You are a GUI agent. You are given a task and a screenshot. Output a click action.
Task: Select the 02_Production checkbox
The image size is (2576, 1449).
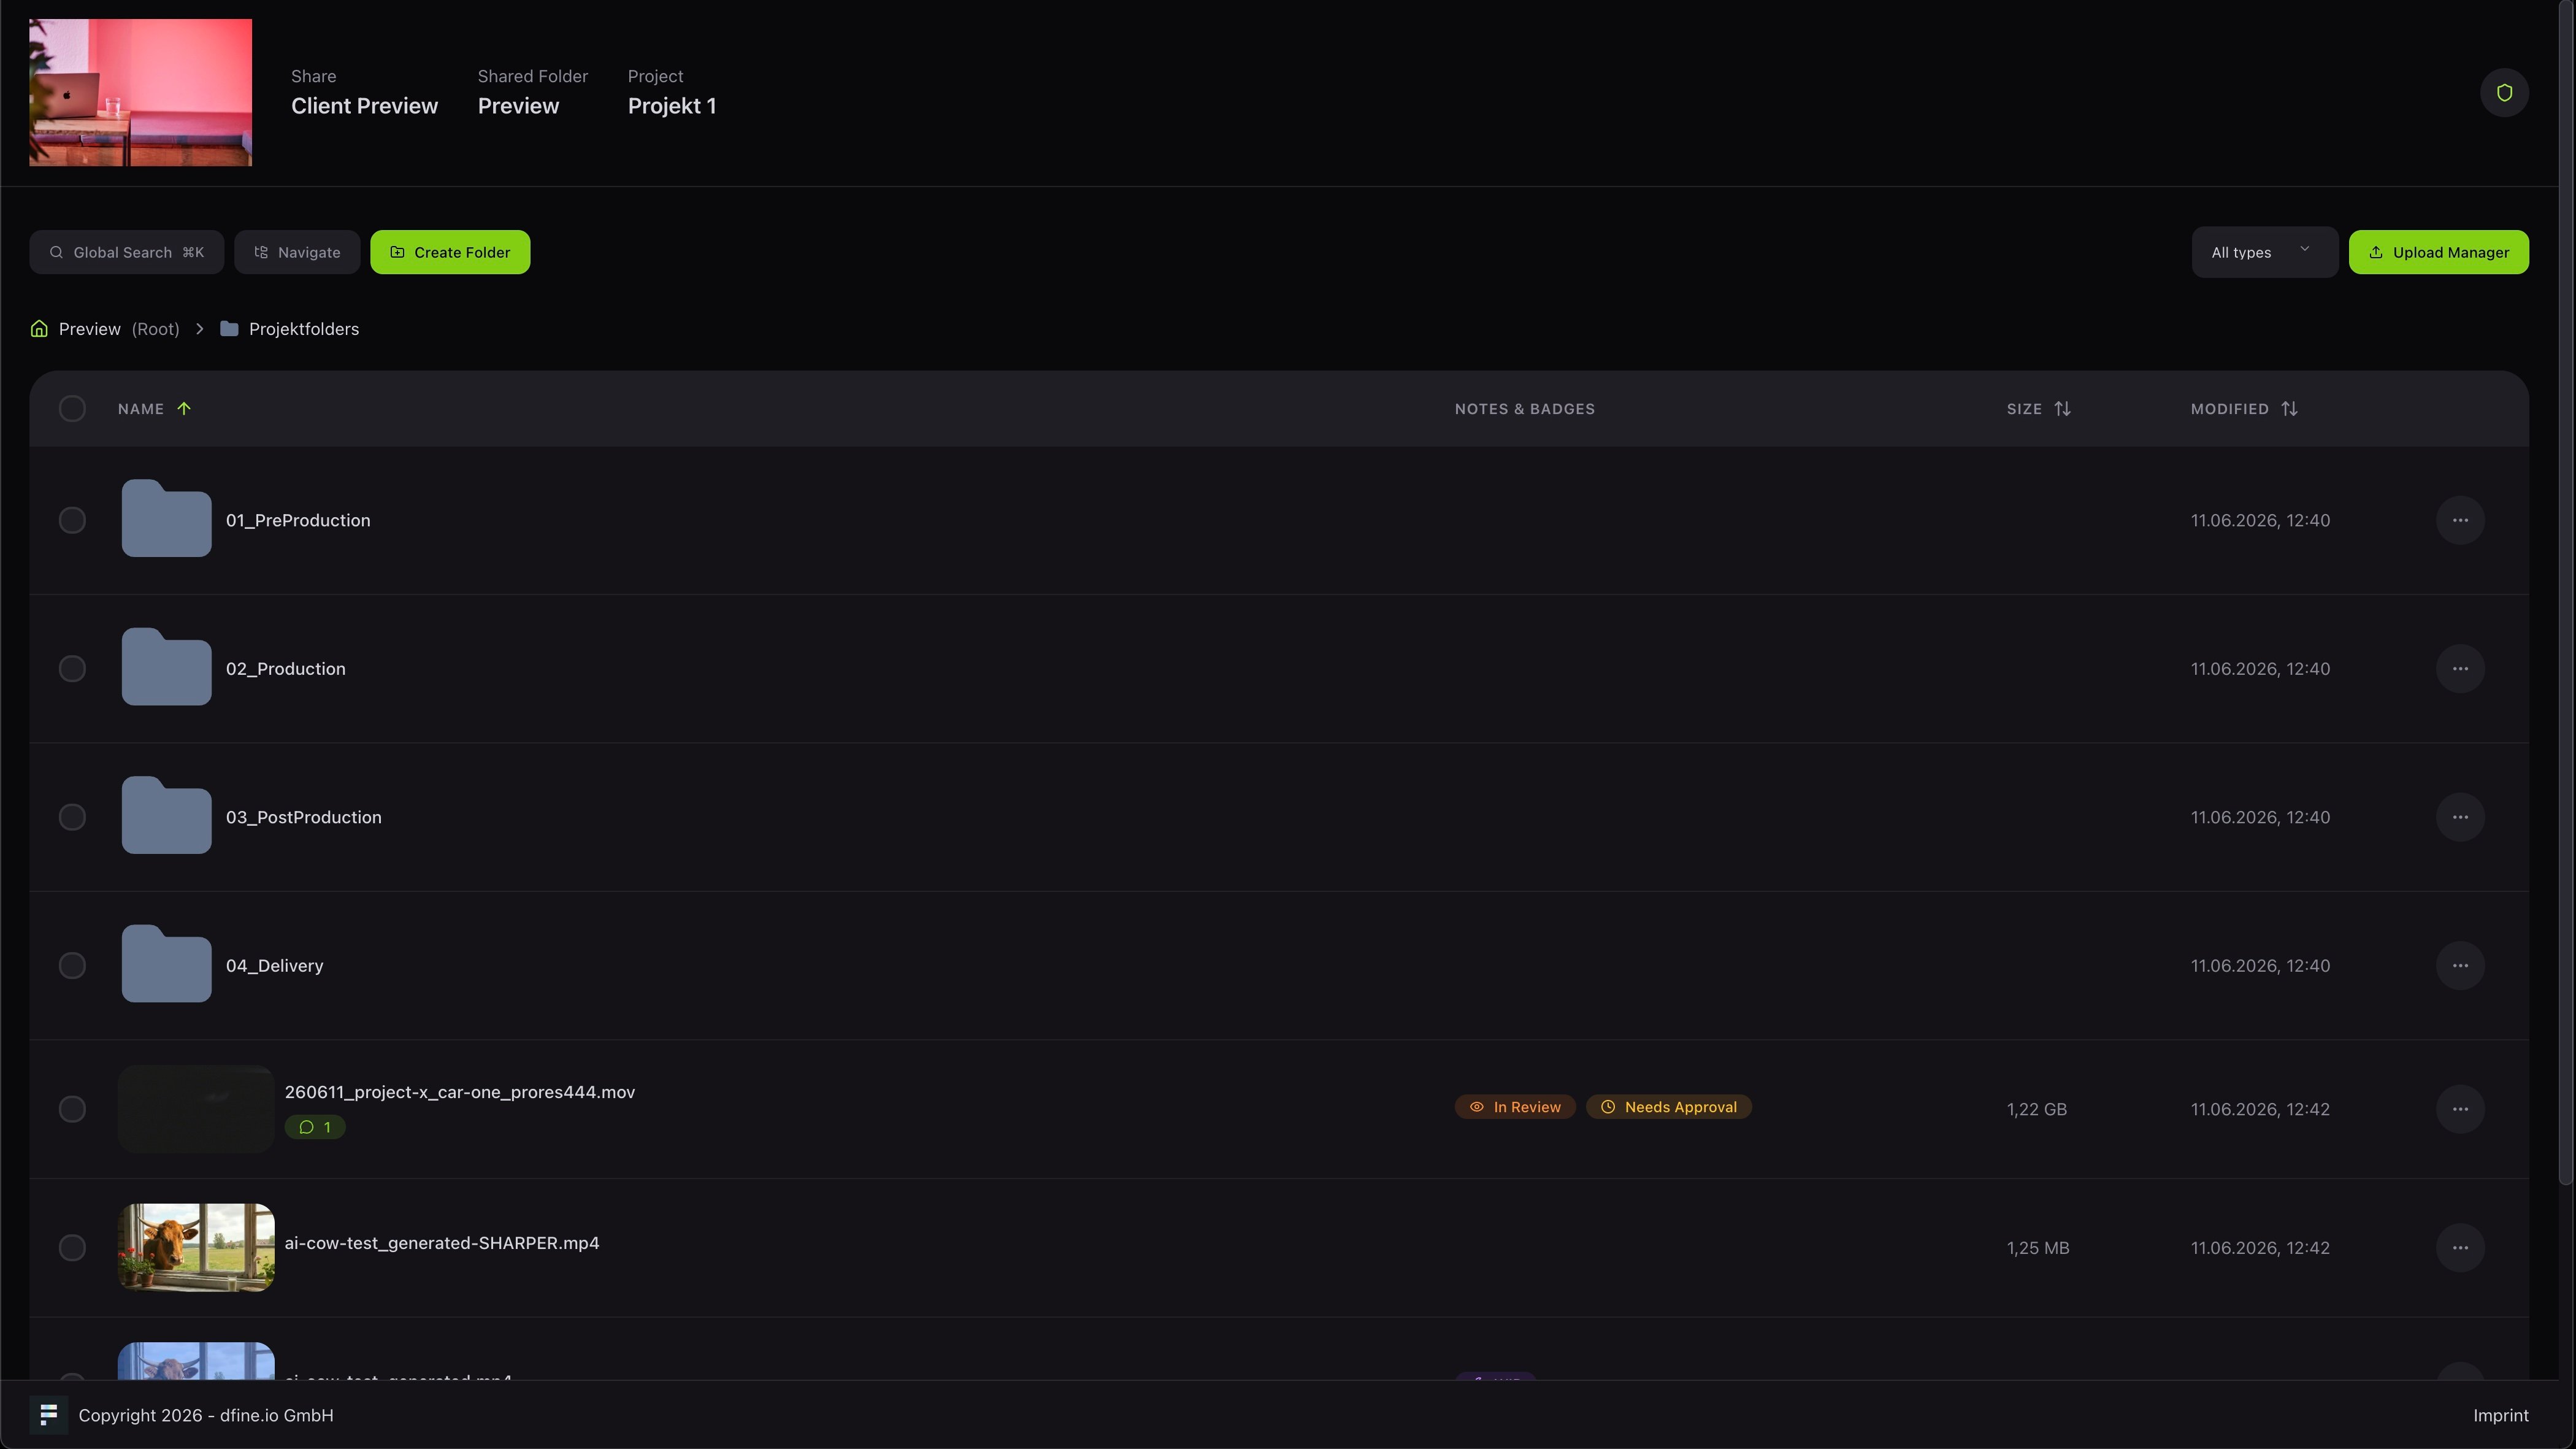(72, 669)
